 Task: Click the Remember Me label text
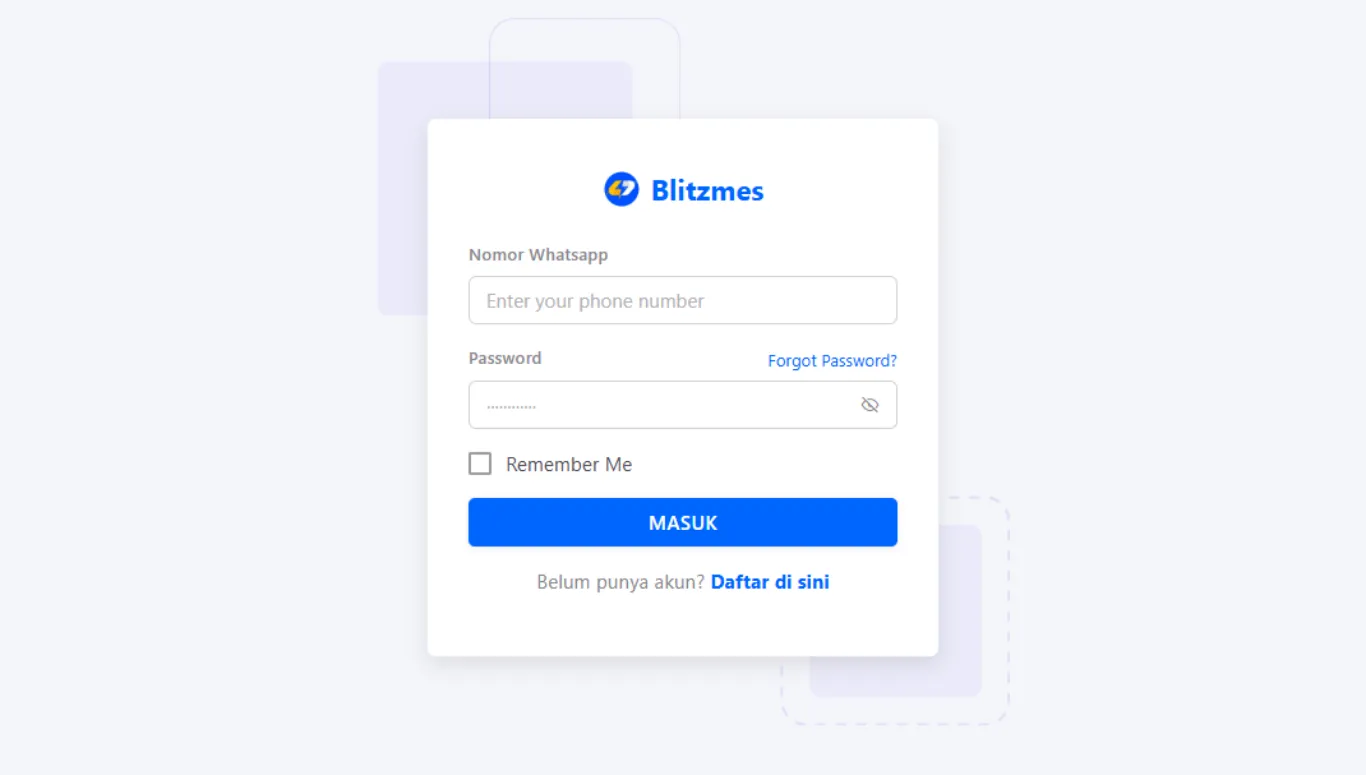(x=569, y=465)
